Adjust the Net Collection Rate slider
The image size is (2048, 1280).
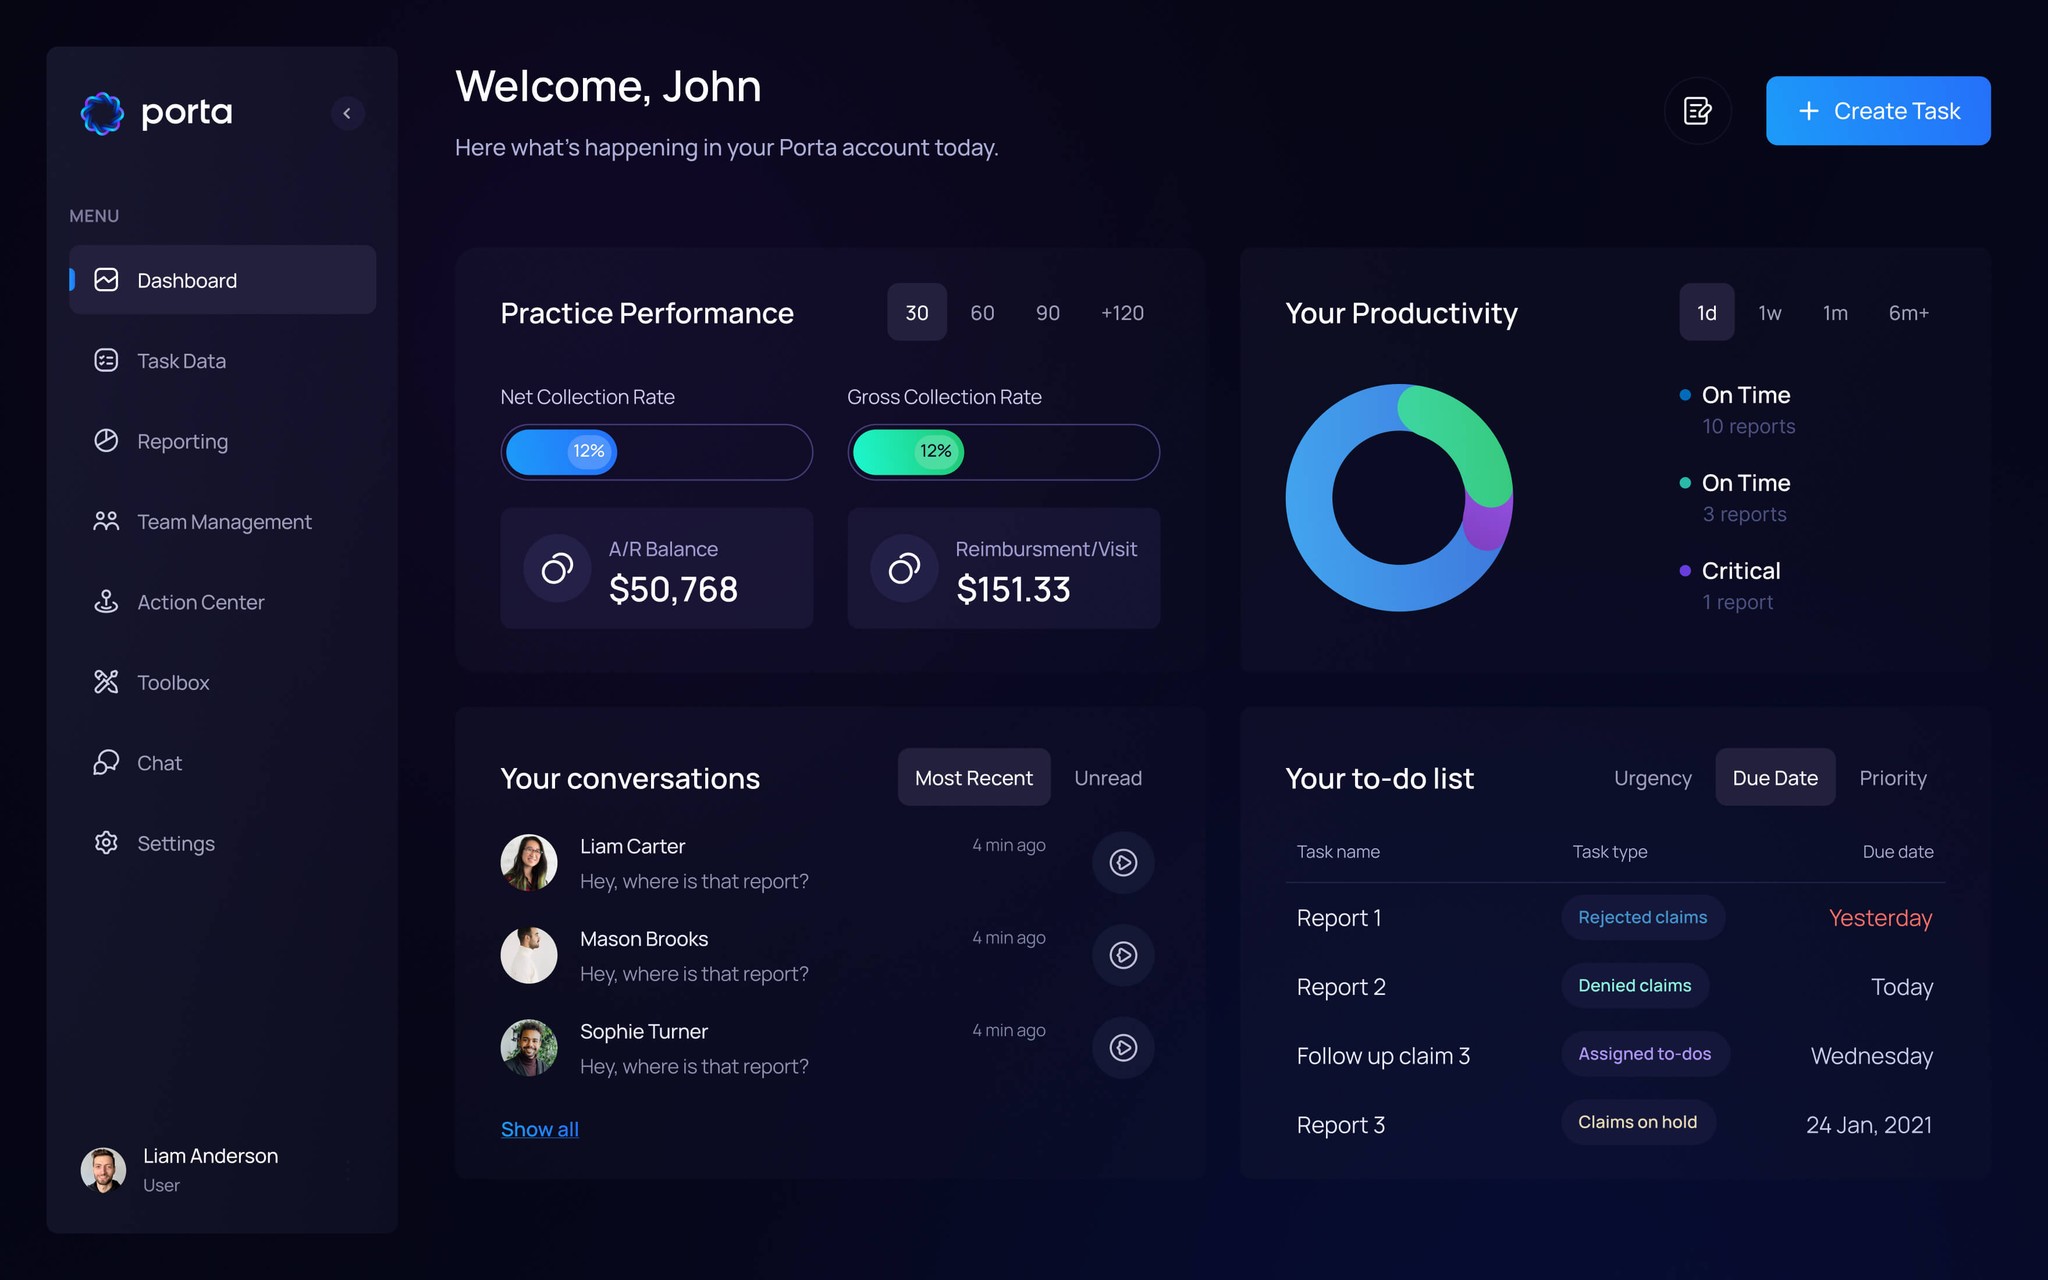(x=589, y=451)
